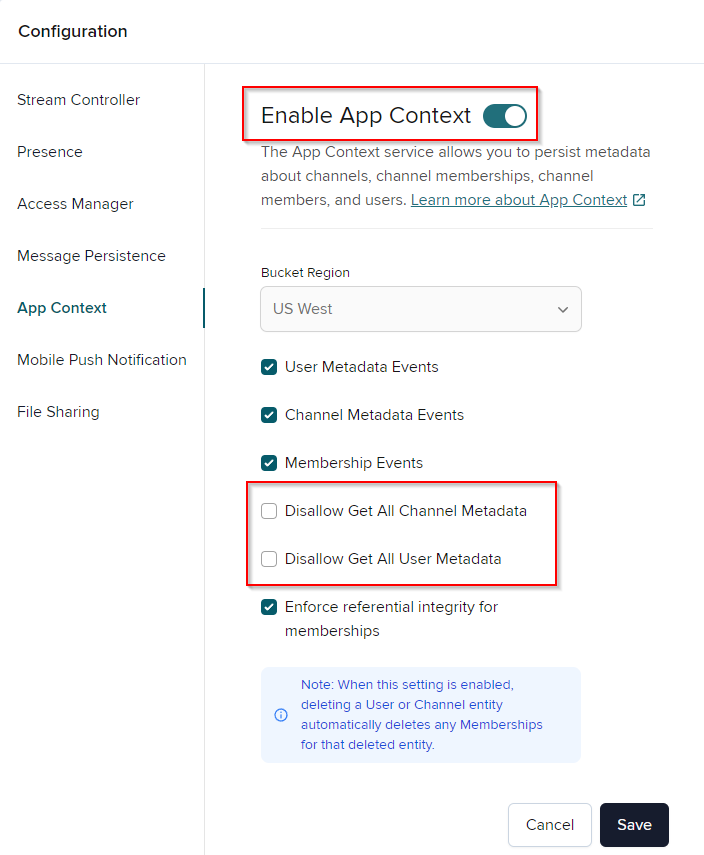Screen dimensions: 704x855
Task: Uncheck Membership Events checkbox
Action: (269, 463)
